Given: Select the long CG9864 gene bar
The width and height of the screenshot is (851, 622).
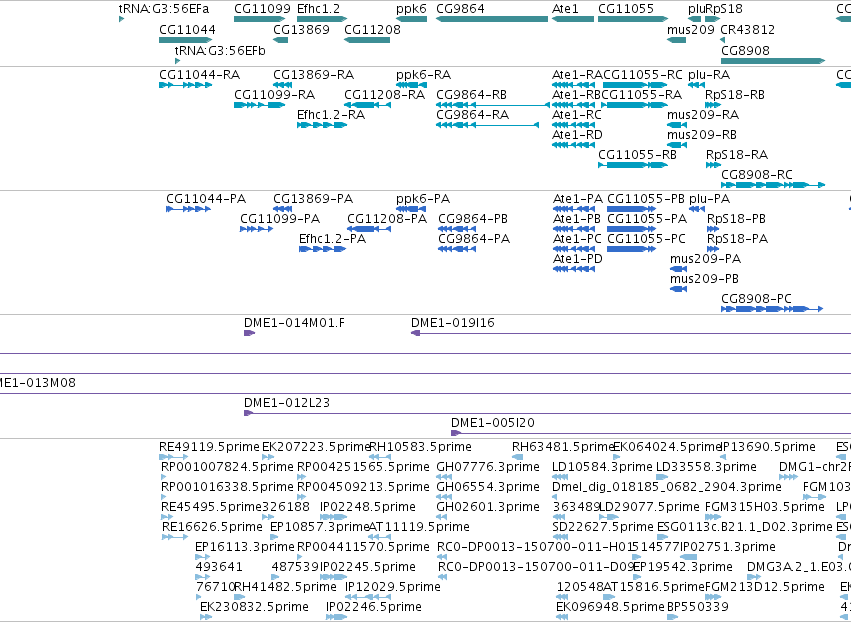Looking at the screenshot, I should pos(492,19).
